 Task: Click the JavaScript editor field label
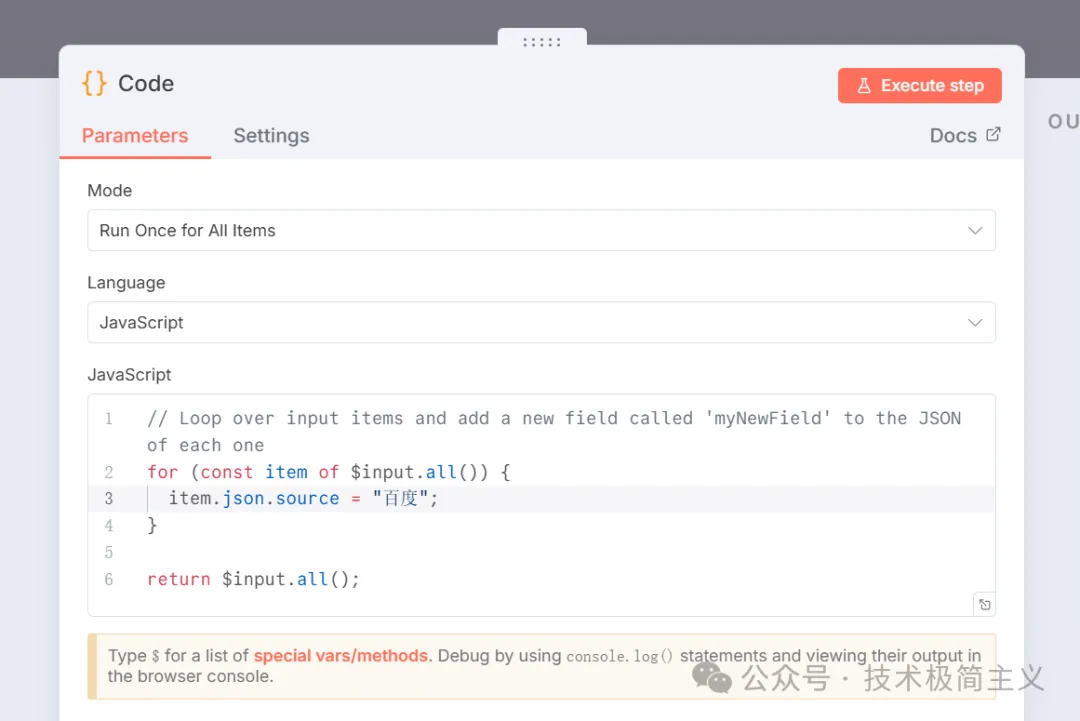[x=129, y=375]
